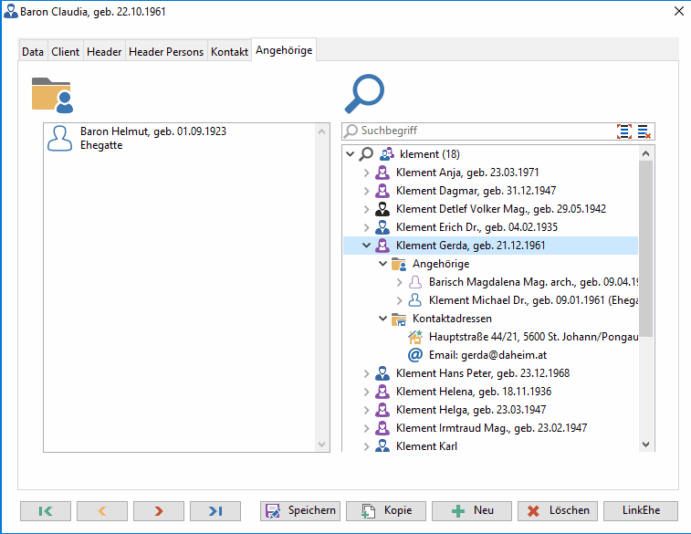The image size is (691, 534).
Task: Expand Barisch Magdalena under Angehörige
Action: tap(399, 282)
